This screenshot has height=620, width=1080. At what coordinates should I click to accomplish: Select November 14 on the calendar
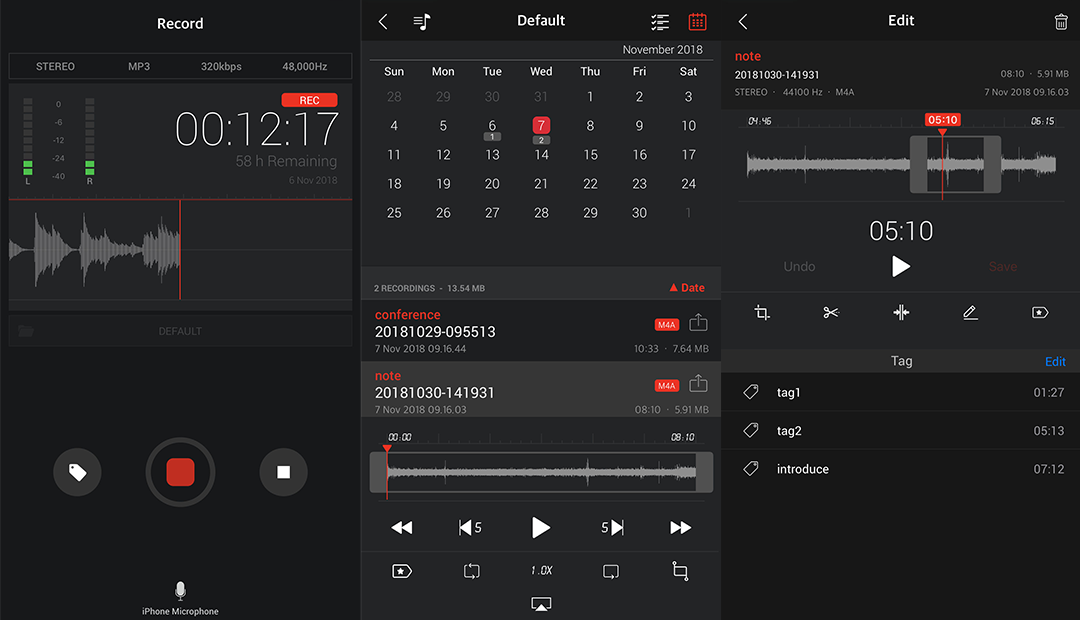[541, 155]
